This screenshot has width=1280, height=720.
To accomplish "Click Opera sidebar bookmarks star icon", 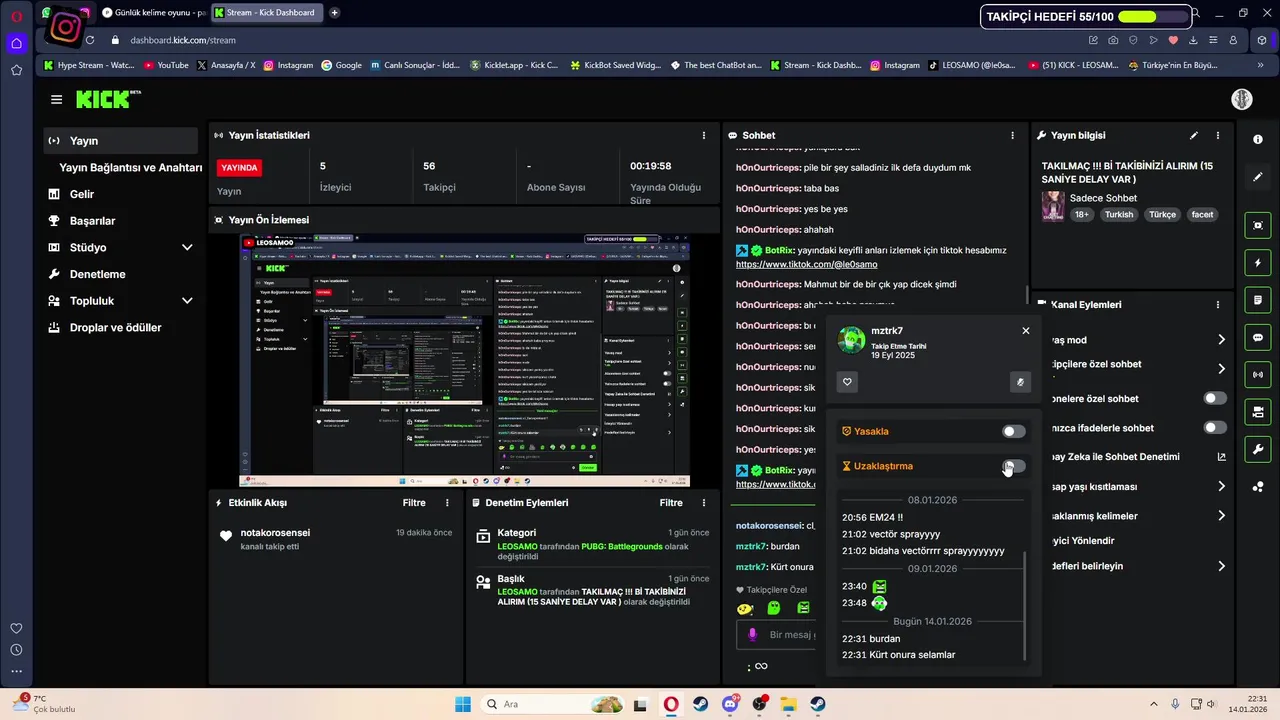I will (x=16, y=70).
